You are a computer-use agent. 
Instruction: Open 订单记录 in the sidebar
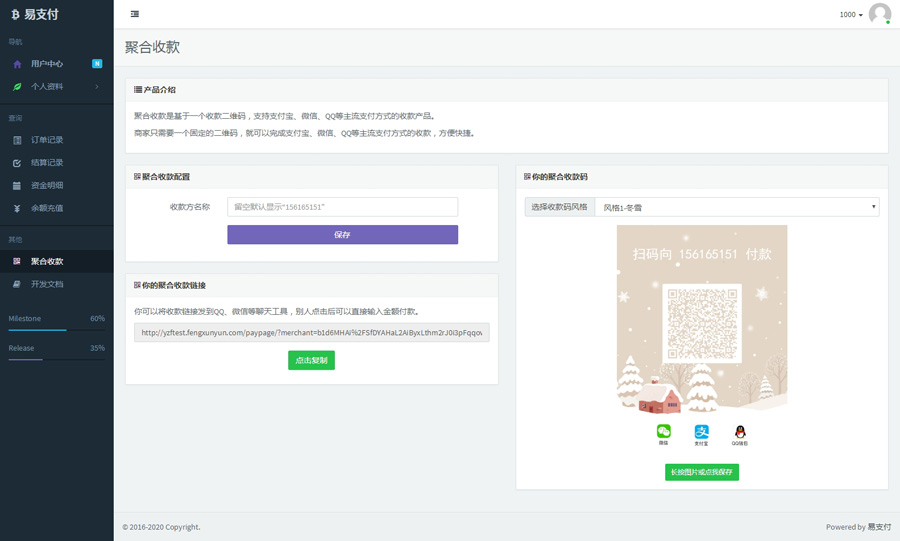(x=47, y=140)
